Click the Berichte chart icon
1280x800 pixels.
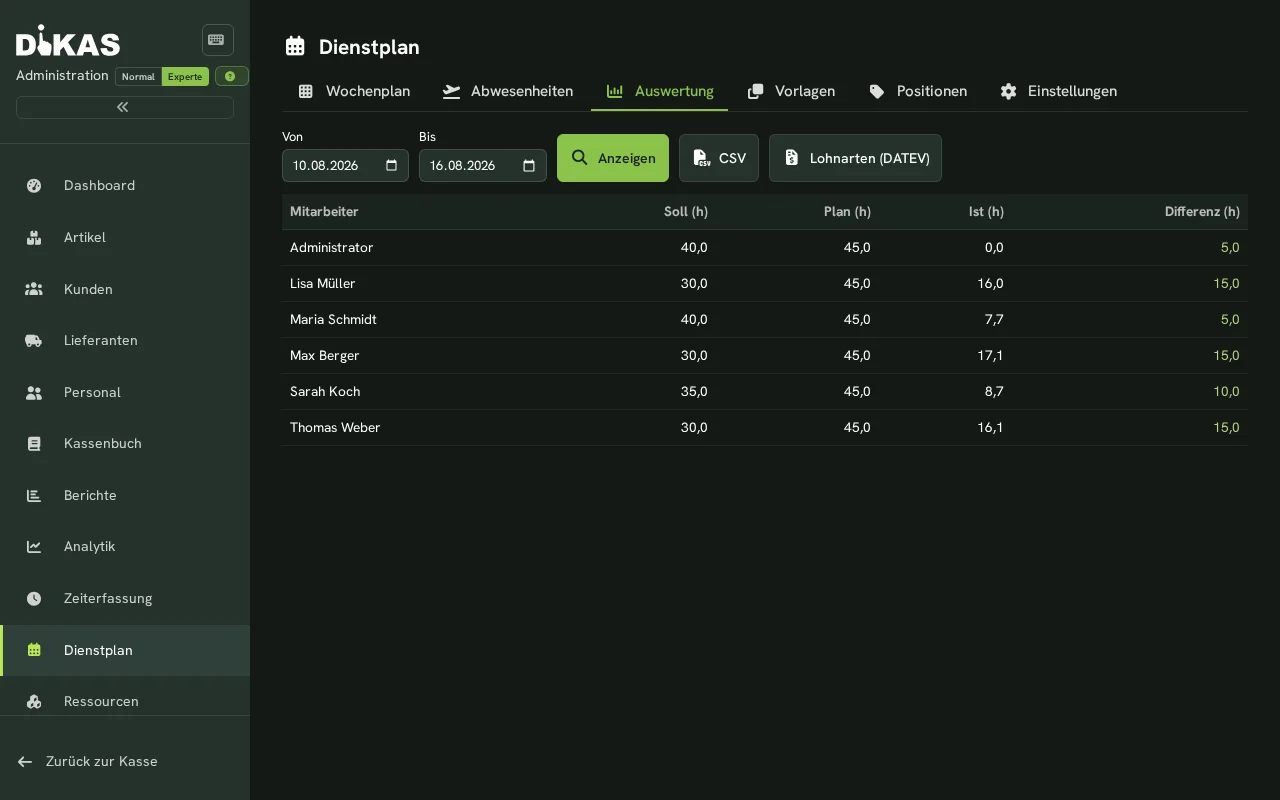point(34,495)
